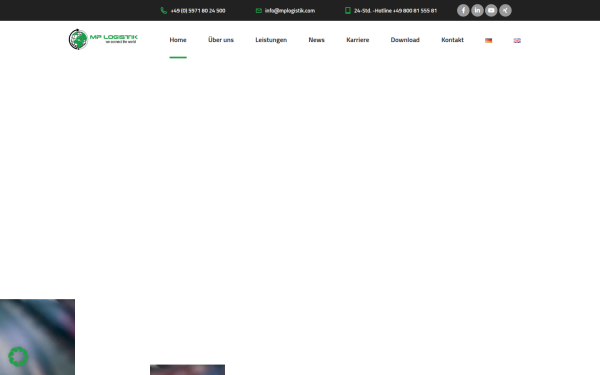Screen dimensions: 600x375
Task: Open the News page
Action: pyautogui.click(x=316, y=40)
